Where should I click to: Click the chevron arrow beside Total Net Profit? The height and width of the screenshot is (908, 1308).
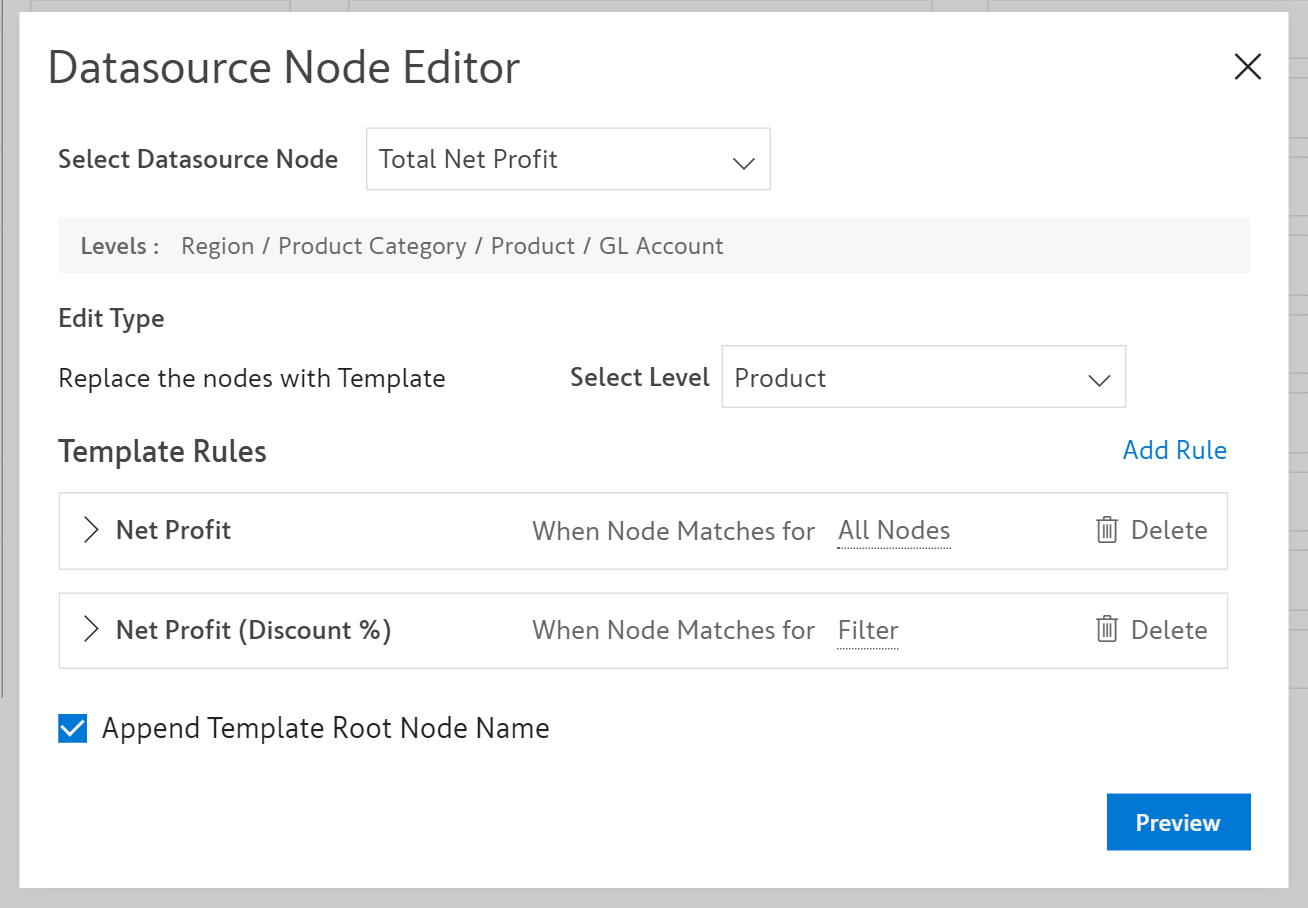pyautogui.click(x=743, y=162)
